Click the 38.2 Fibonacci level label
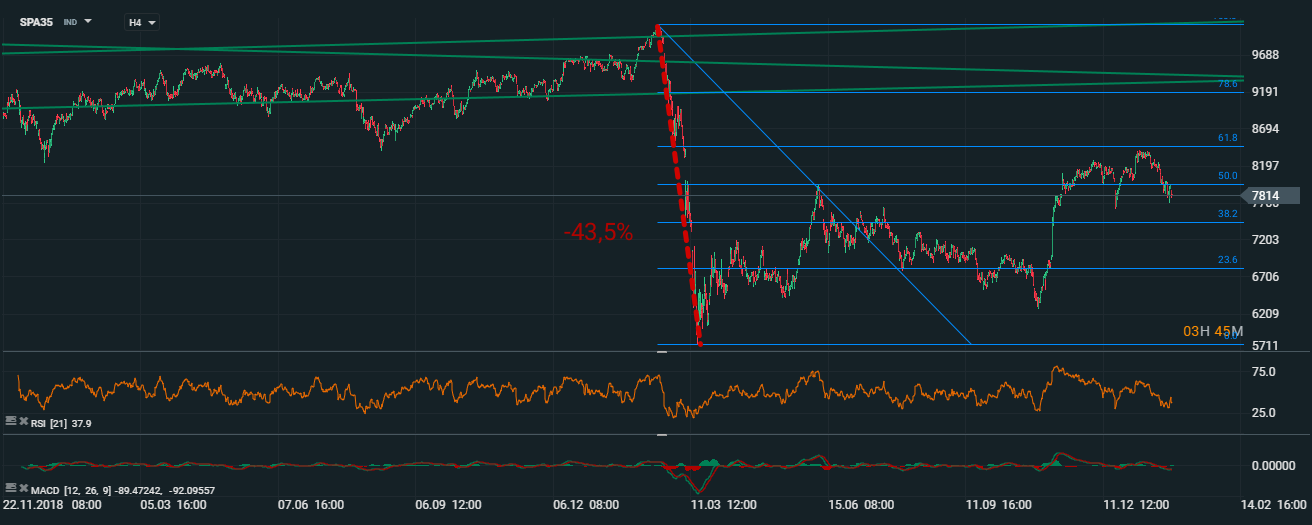The width and height of the screenshot is (1312, 525). click(x=1227, y=214)
